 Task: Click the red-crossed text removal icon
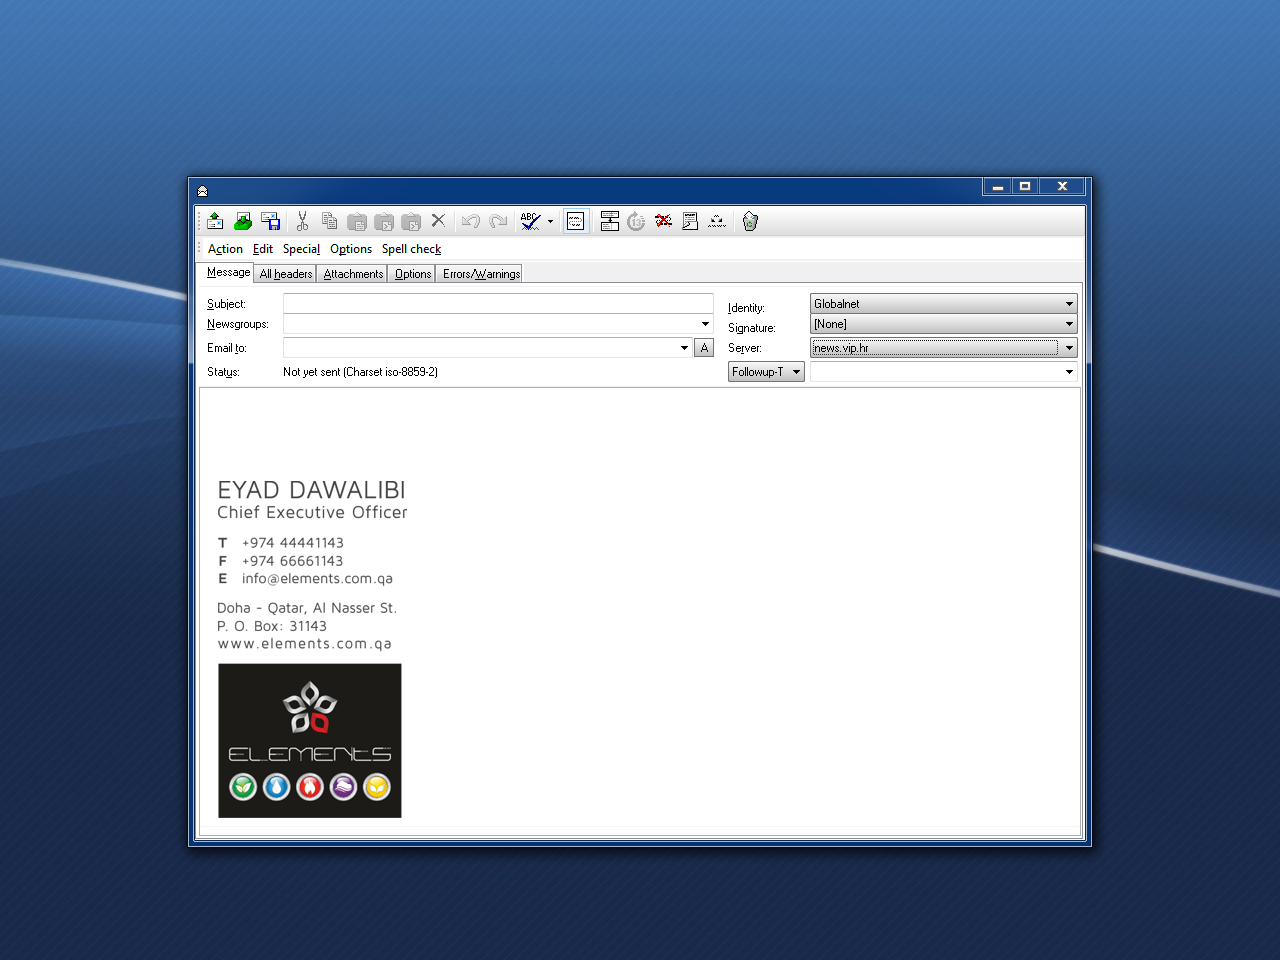pyautogui.click(x=663, y=221)
